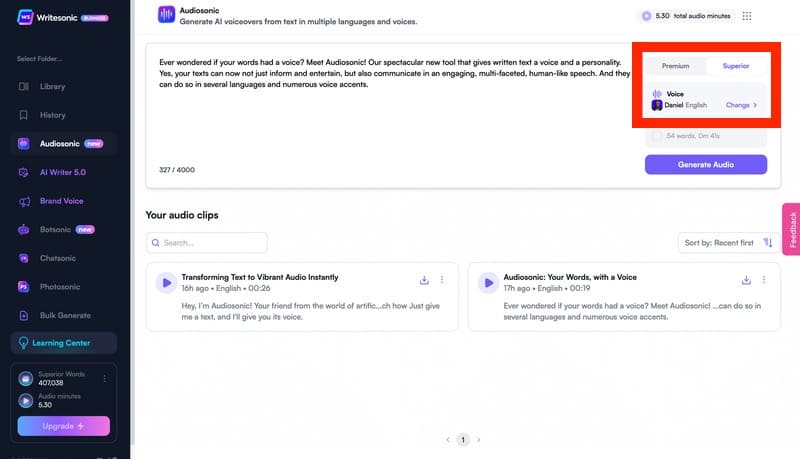Click the search magnifier icon
This screenshot has width=800, height=459.
click(156, 243)
